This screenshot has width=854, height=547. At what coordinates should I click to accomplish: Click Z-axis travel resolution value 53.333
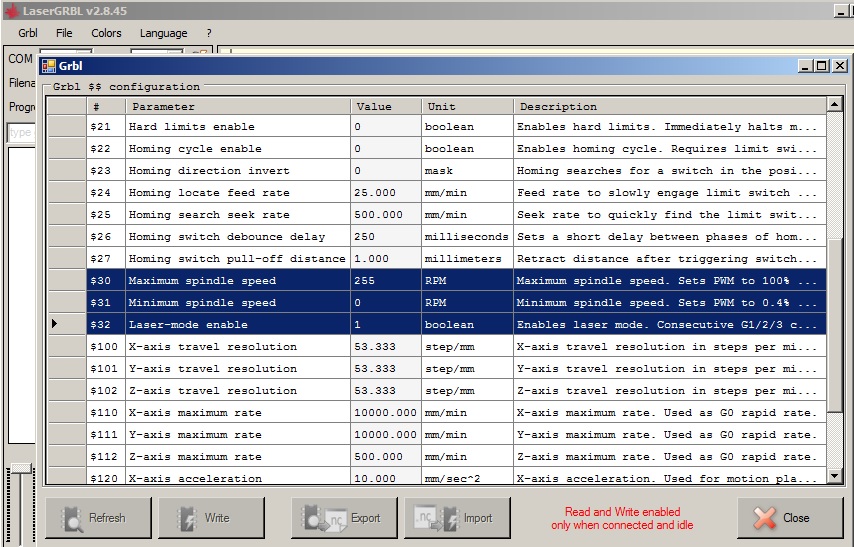point(386,391)
